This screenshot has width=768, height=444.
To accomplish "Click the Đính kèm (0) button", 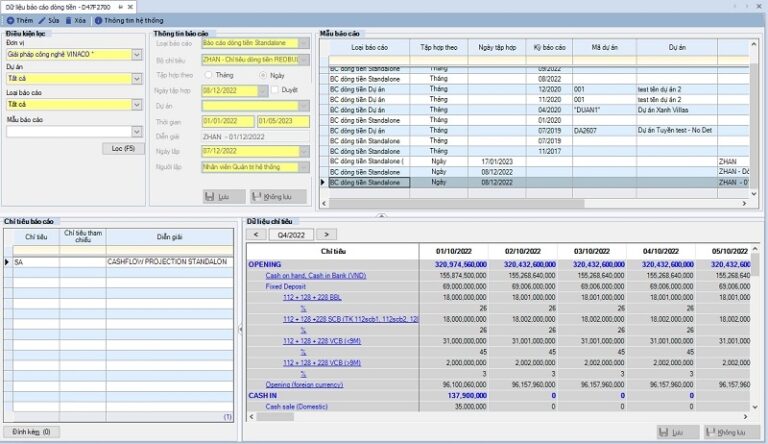I will click(x=31, y=432).
